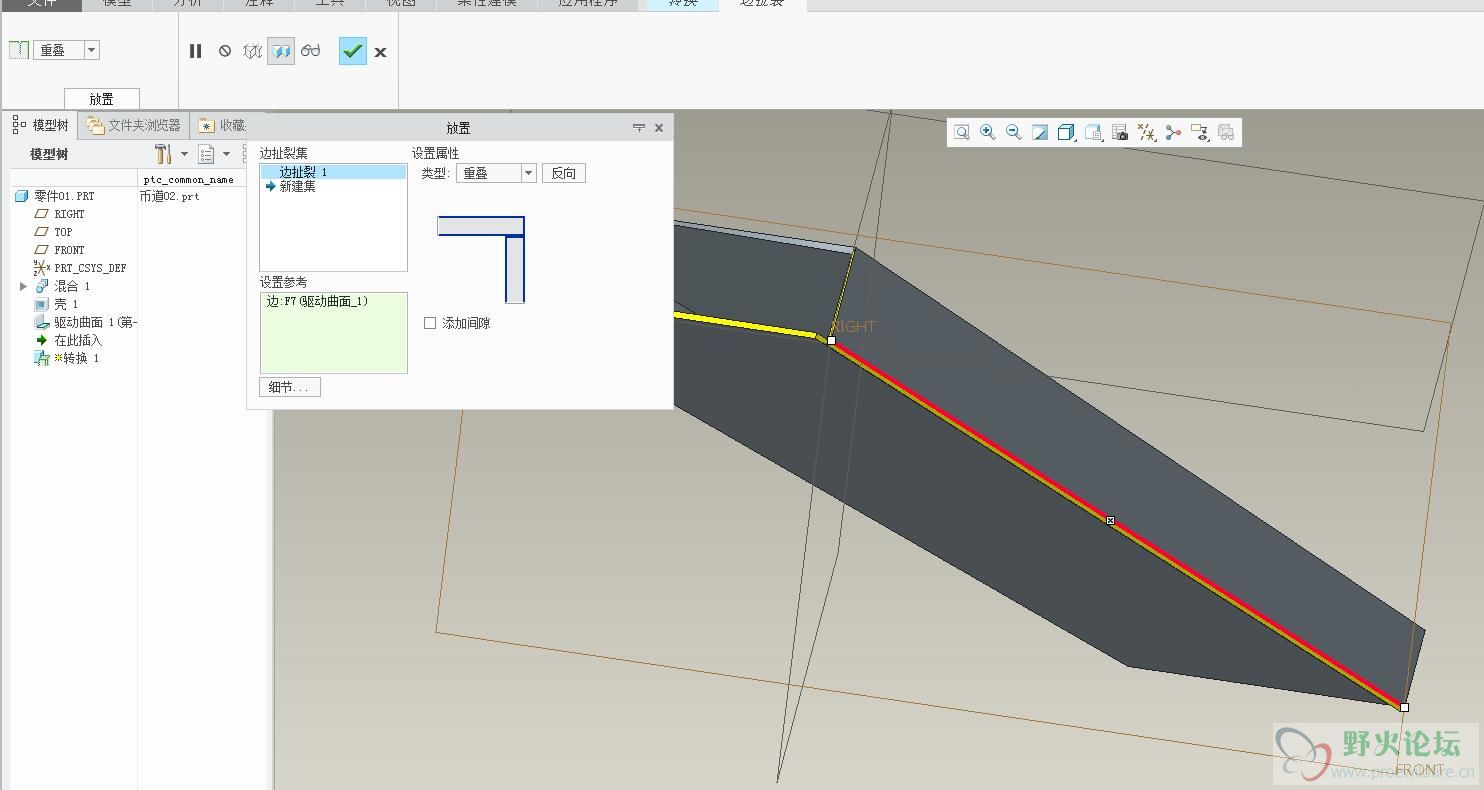Select the FRONT datum plane in tree
1484x790 pixels.
click(x=60, y=250)
